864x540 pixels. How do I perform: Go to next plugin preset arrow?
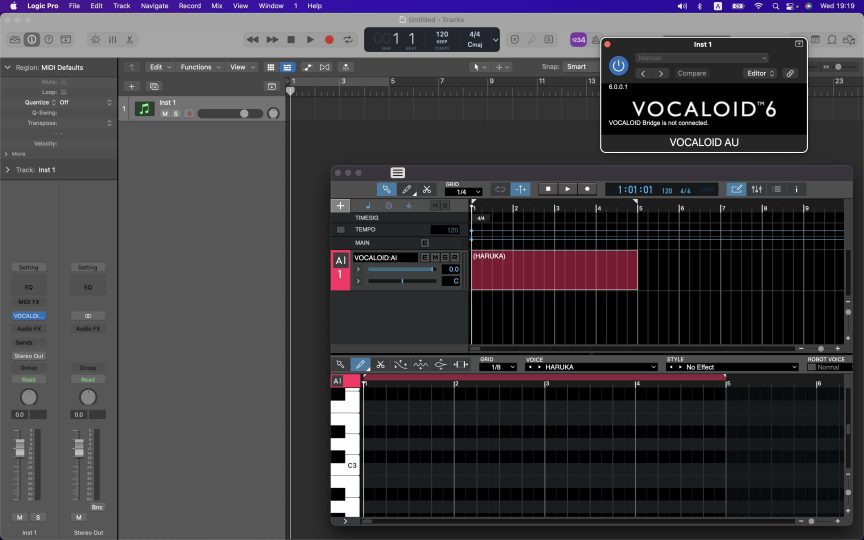[661, 73]
